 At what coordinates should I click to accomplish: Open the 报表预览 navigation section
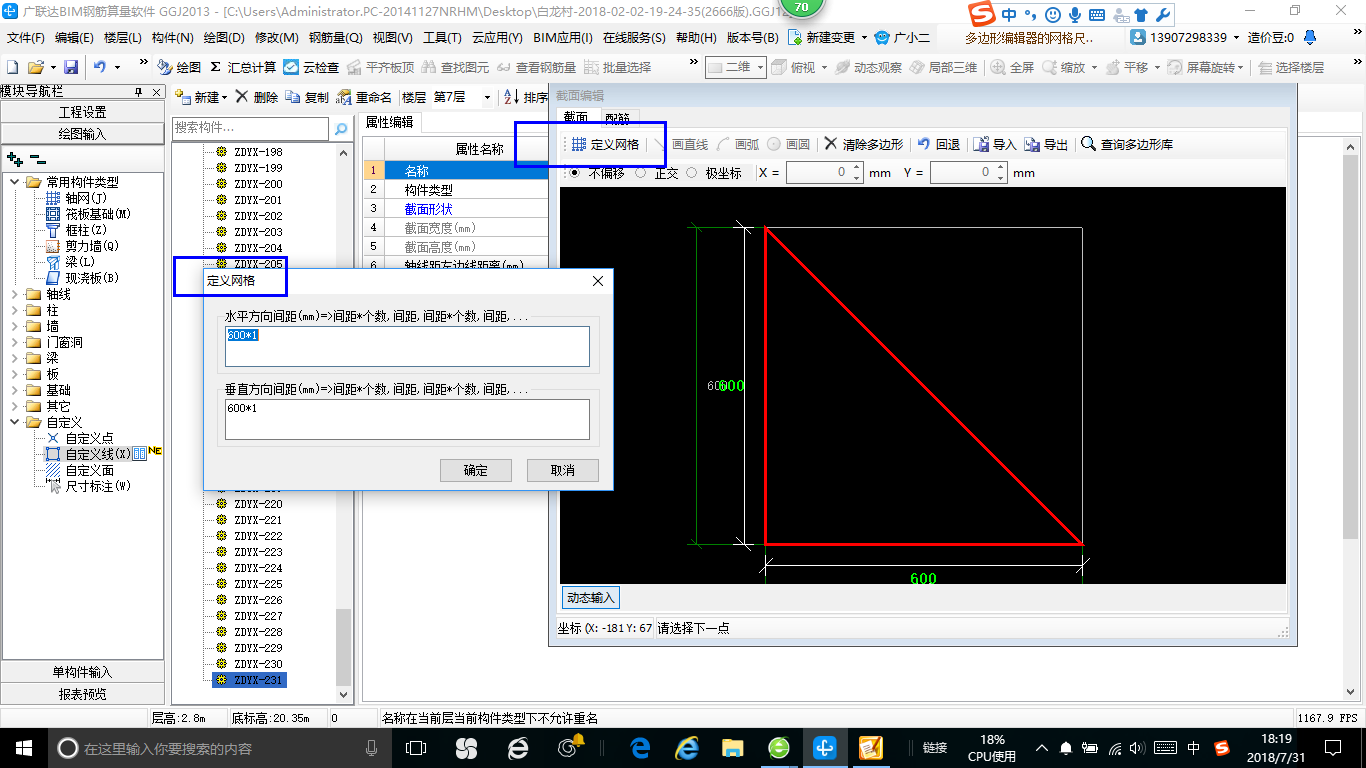point(83,694)
